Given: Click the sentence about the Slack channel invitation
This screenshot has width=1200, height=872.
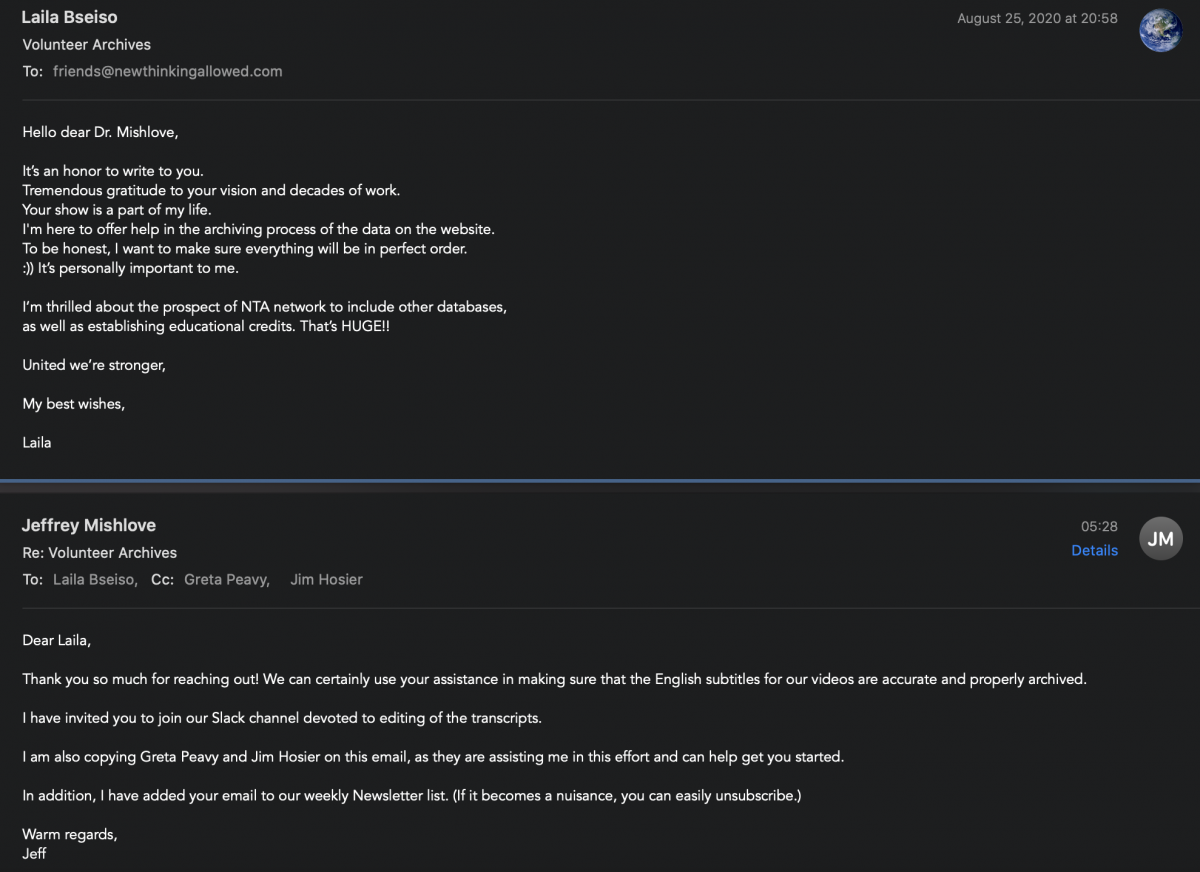Looking at the screenshot, I should (282, 718).
